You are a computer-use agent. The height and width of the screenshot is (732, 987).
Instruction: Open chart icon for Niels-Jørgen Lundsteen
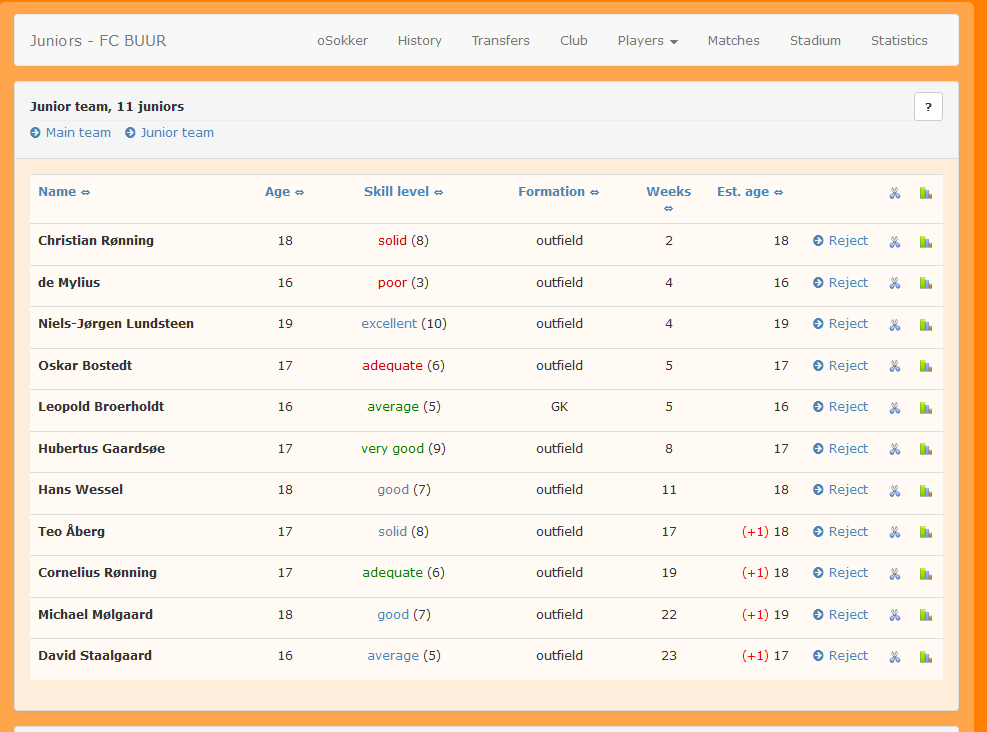tap(925, 325)
